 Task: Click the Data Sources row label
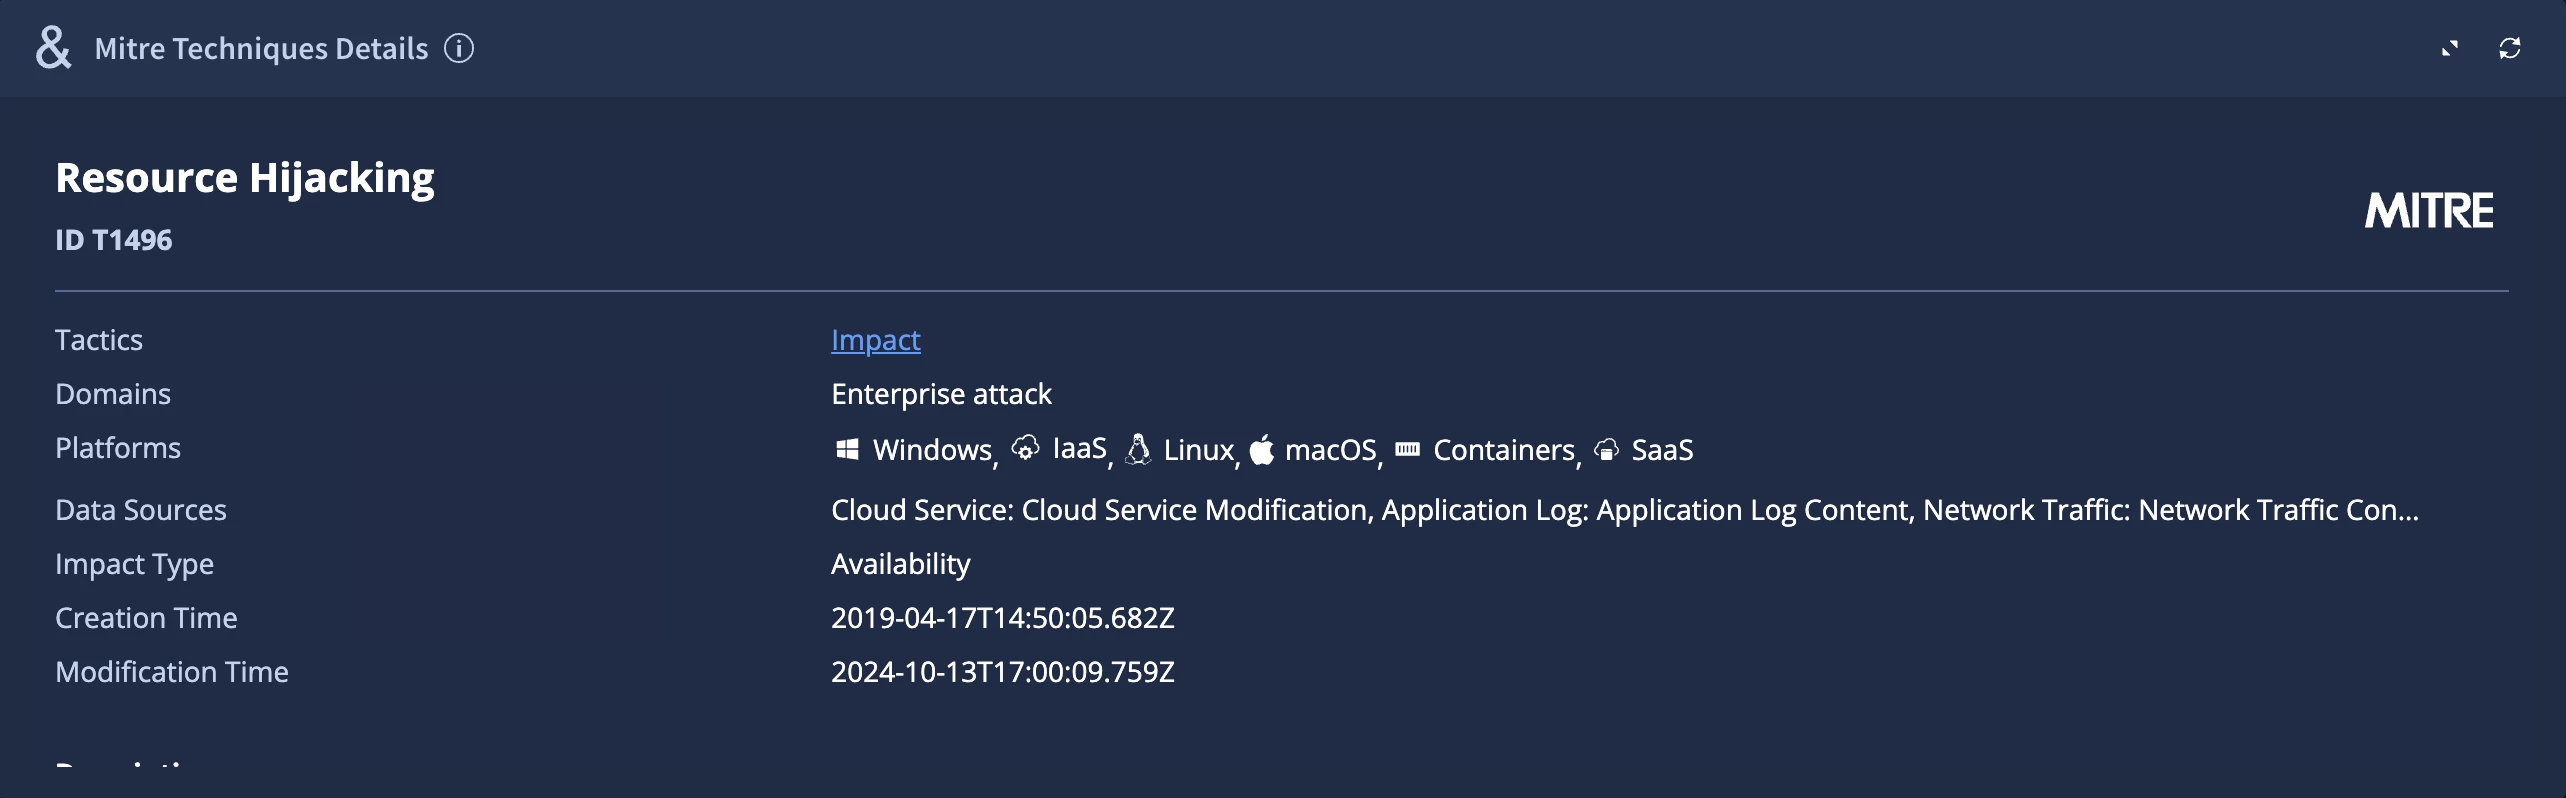[141, 510]
